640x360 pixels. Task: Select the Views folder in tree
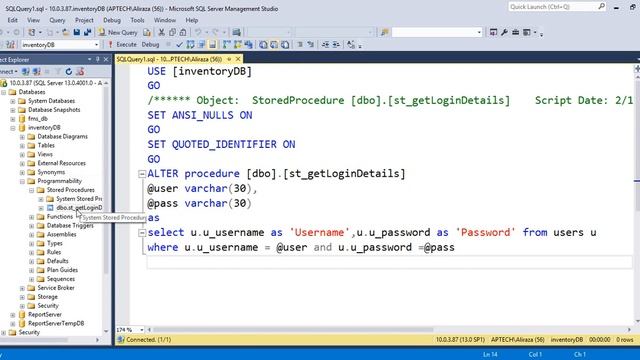pyautogui.click(x=45, y=155)
